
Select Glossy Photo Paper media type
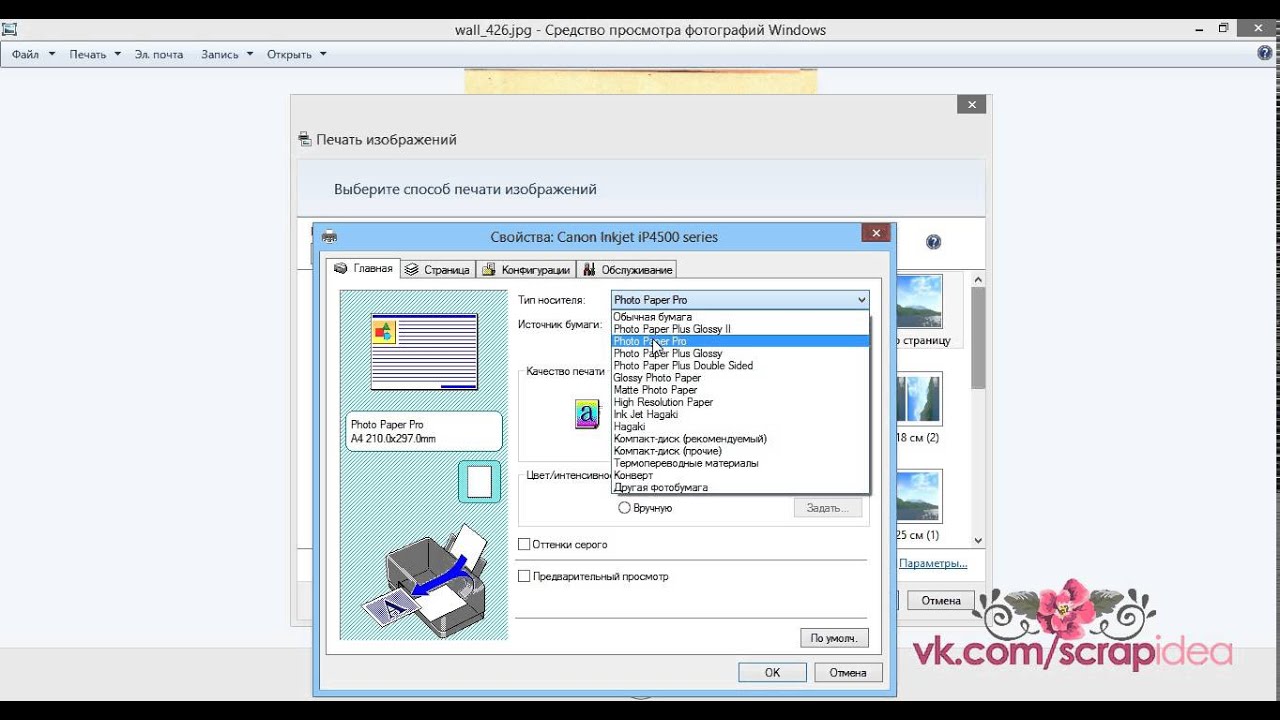[x=740, y=378]
